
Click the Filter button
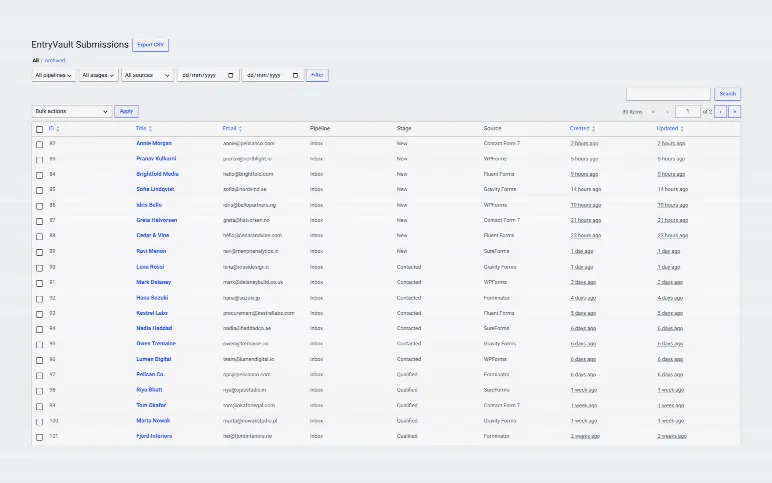(x=317, y=75)
